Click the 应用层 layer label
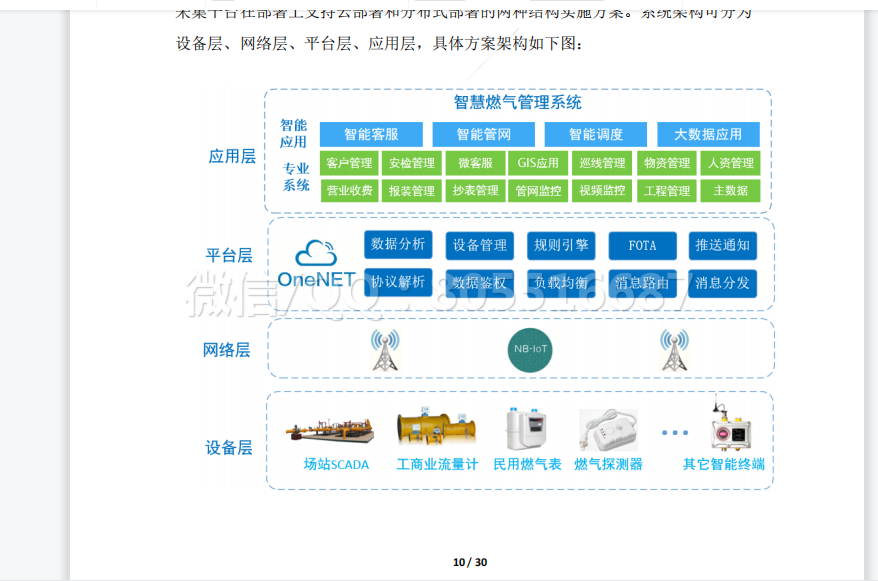The height and width of the screenshot is (581, 878). pyautogui.click(x=232, y=156)
